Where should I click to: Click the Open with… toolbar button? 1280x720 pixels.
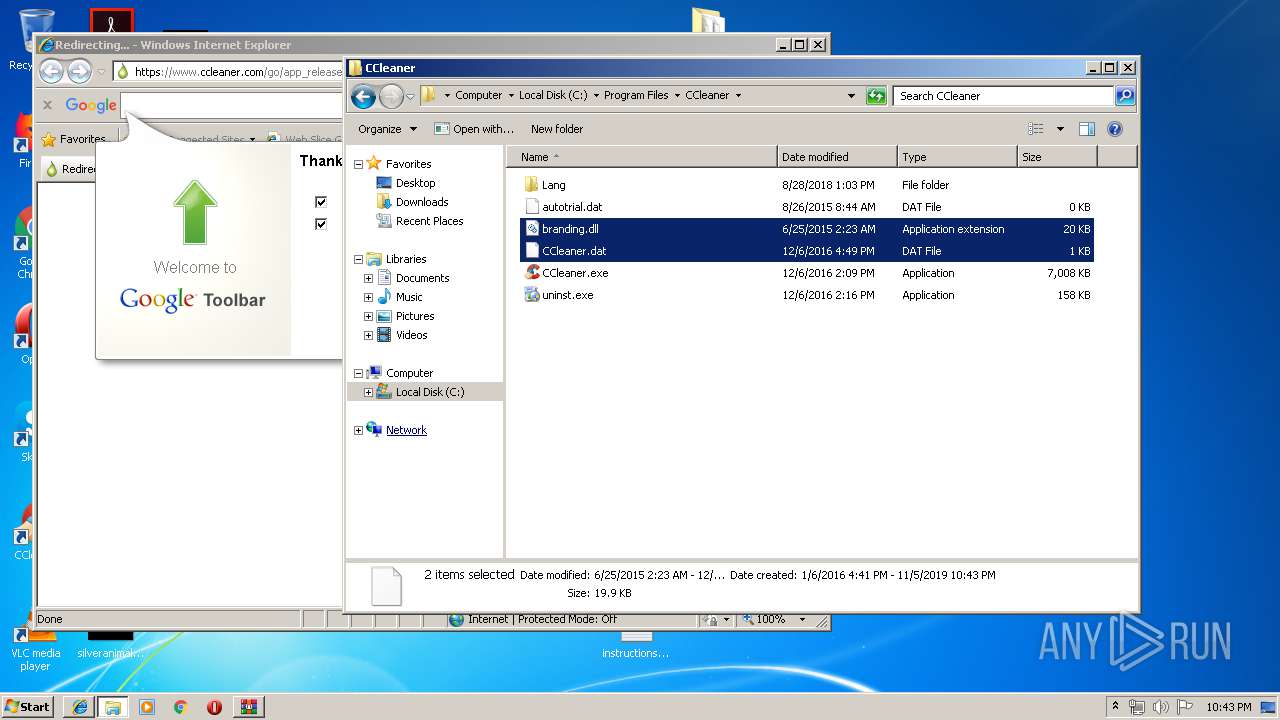tap(474, 129)
